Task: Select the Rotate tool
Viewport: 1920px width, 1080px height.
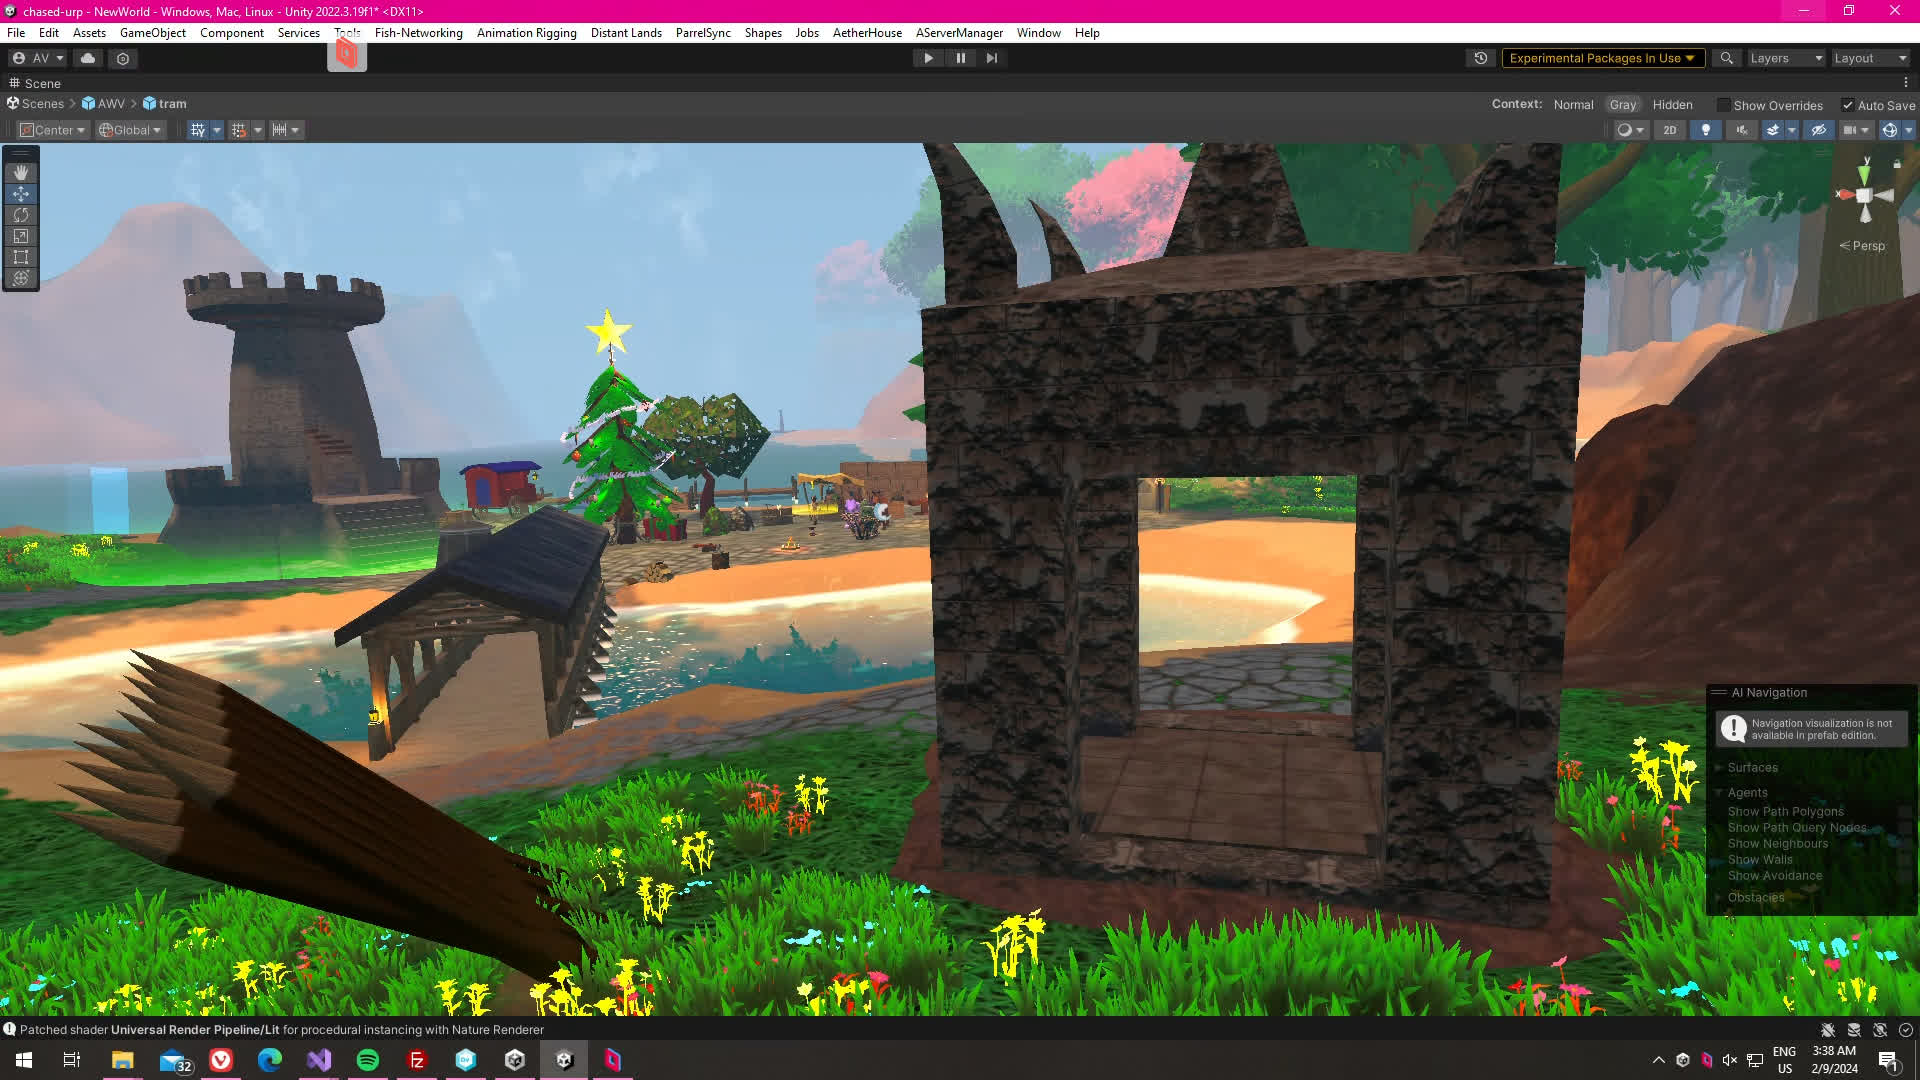Action: (20, 215)
